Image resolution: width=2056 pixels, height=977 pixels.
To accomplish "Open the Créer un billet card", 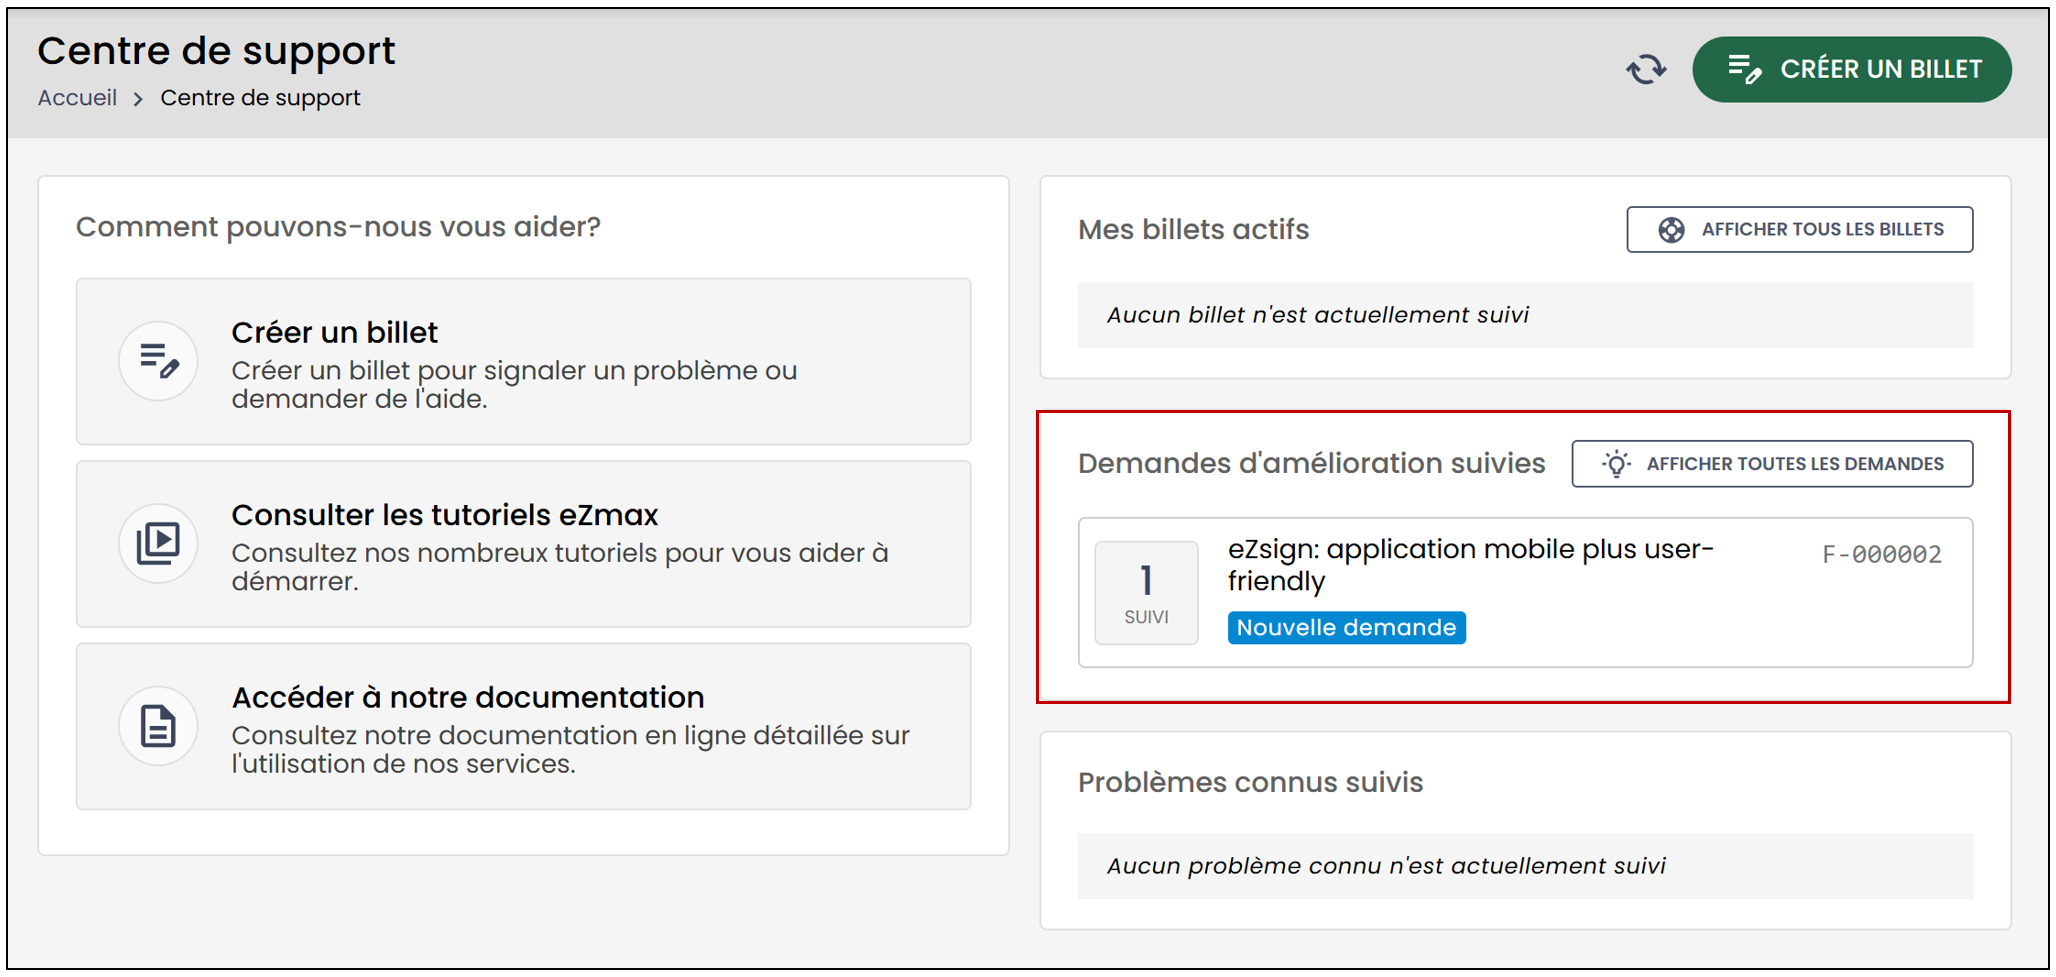I will coord(523,361).
